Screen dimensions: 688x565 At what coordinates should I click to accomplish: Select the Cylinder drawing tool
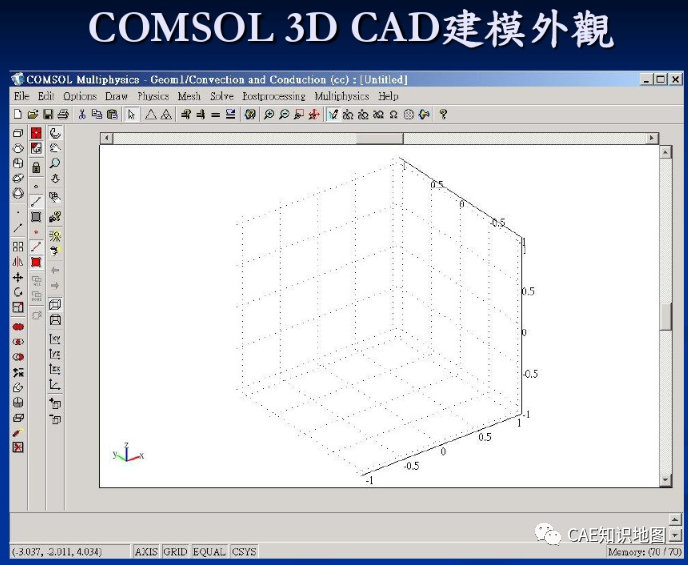tap(18, 163)
